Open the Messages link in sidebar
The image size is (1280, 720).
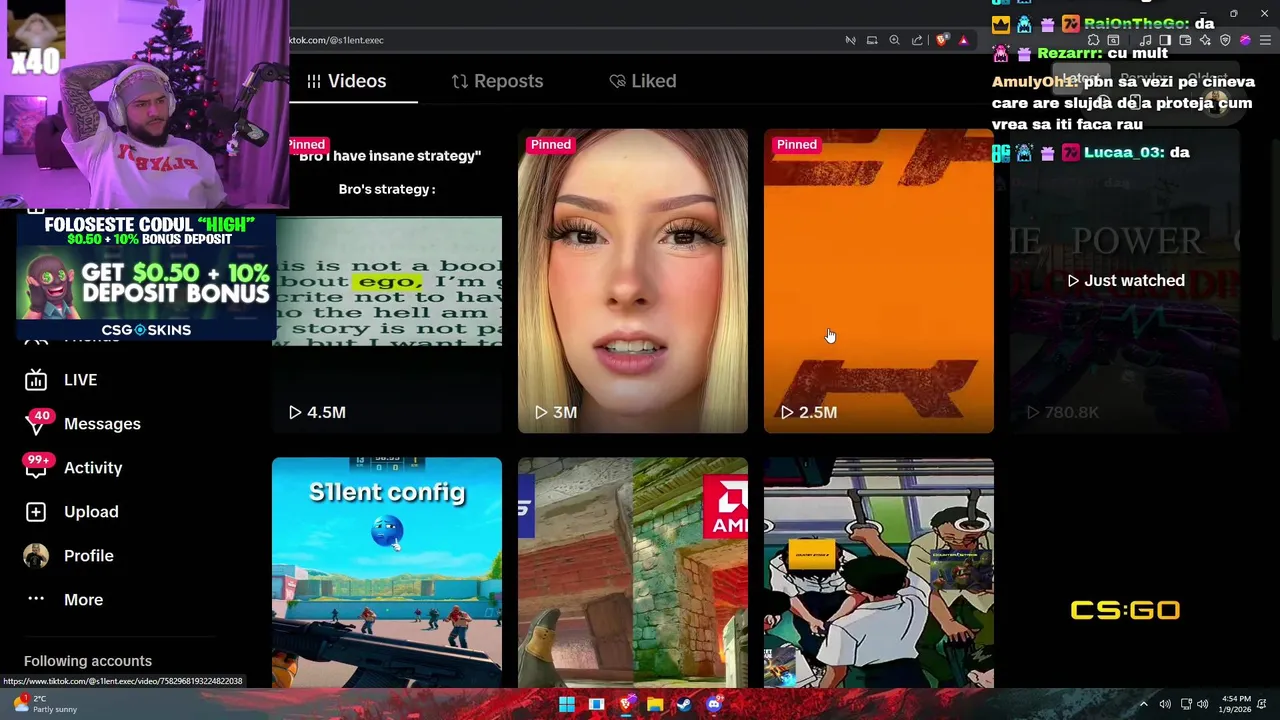click(102, 424)
